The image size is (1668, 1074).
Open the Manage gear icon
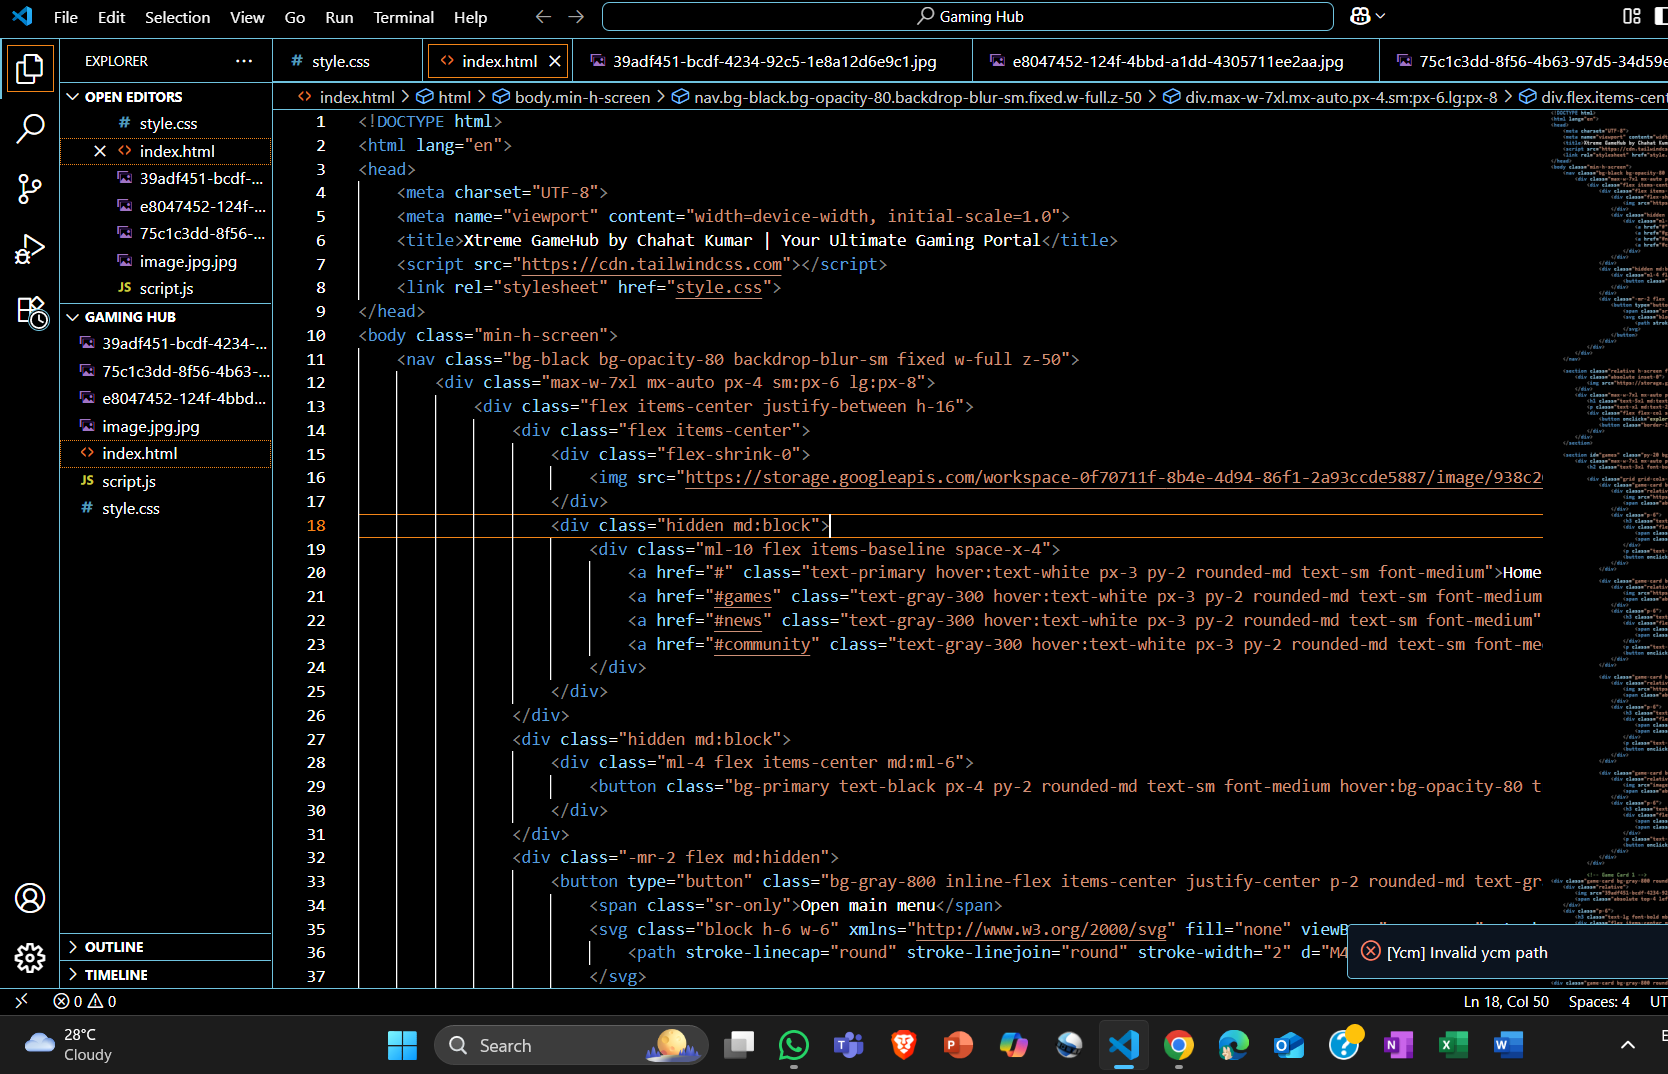[x=30, y=957]
